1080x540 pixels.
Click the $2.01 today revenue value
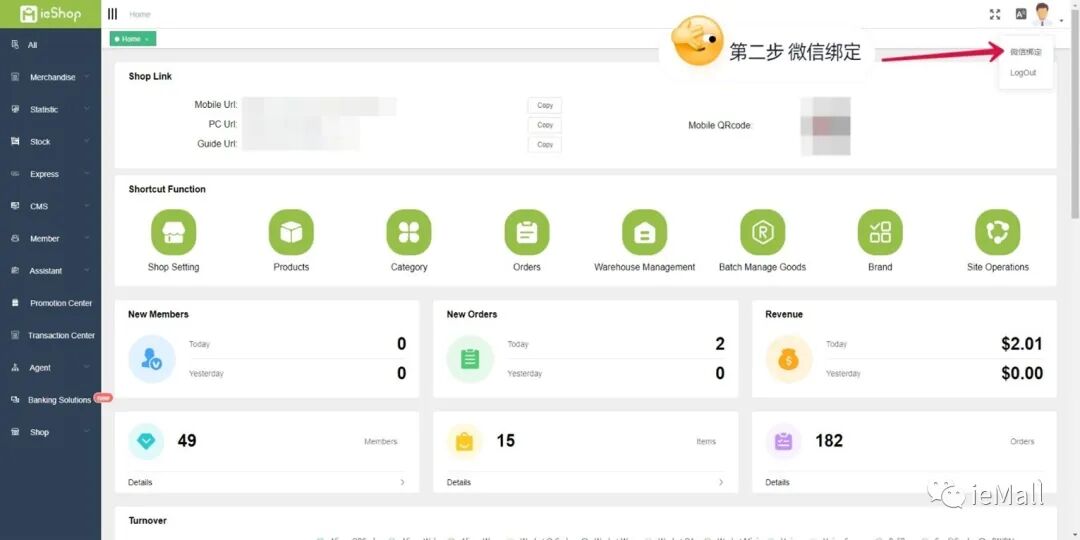1021,344
